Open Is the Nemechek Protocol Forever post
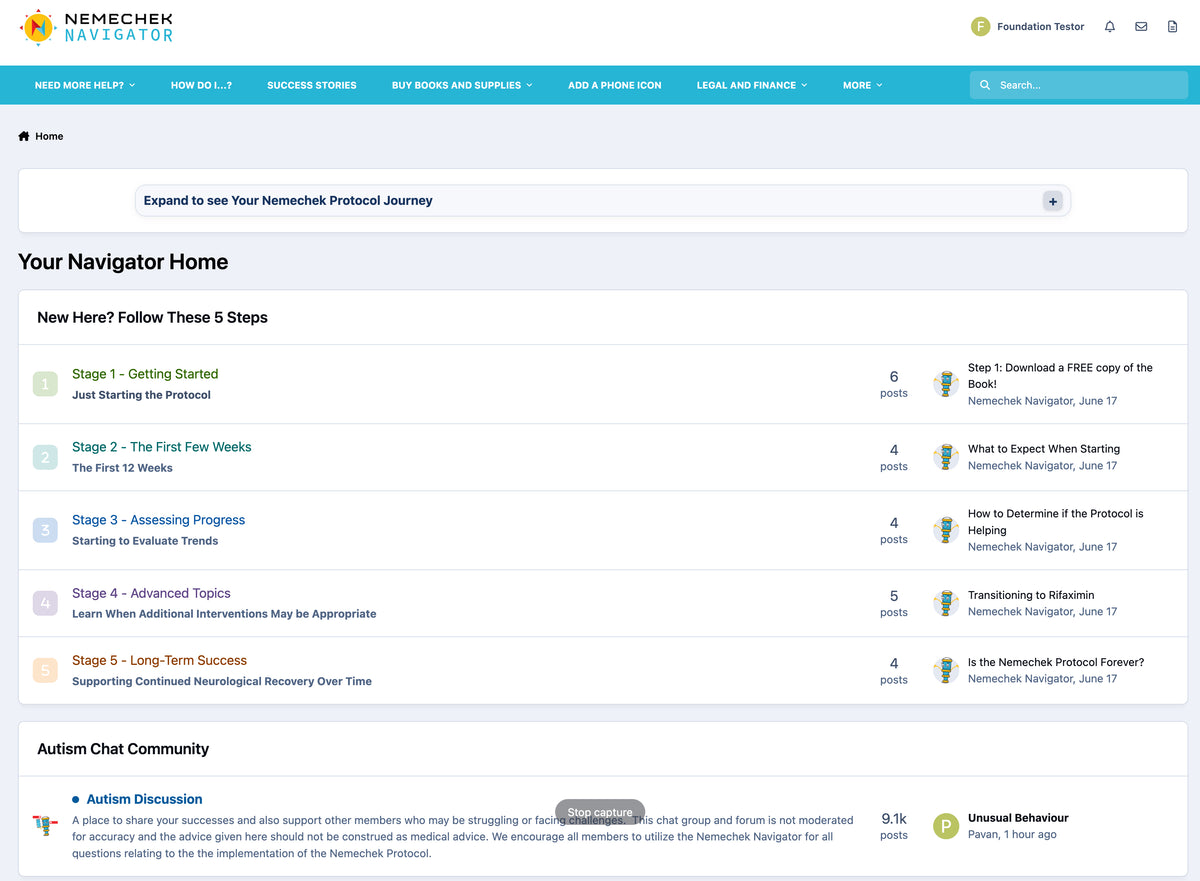 (x=1056, y=662)
